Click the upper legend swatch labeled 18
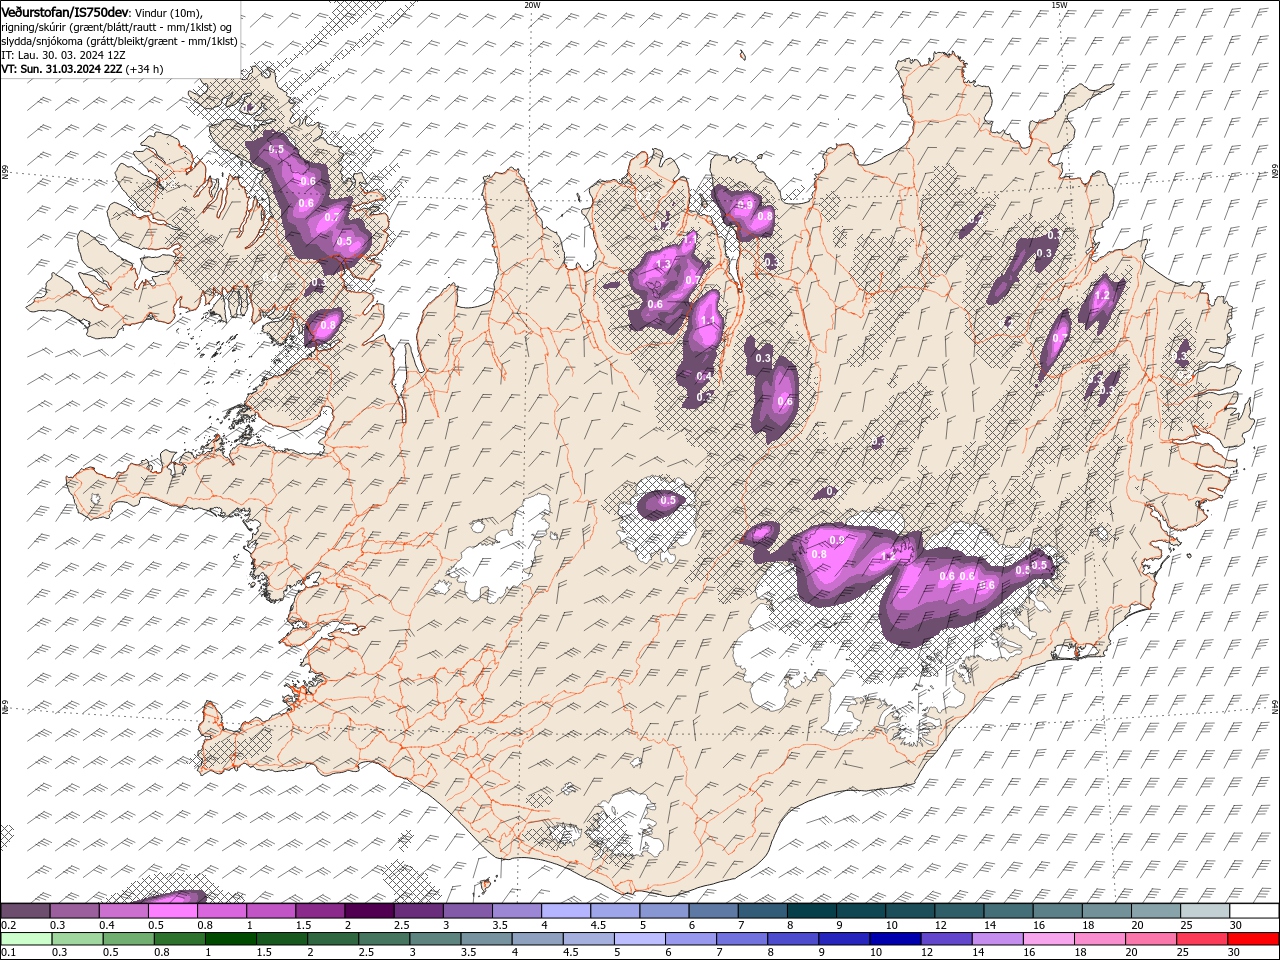Viewport: 1280px width, 960px height. coord(1105,911)
